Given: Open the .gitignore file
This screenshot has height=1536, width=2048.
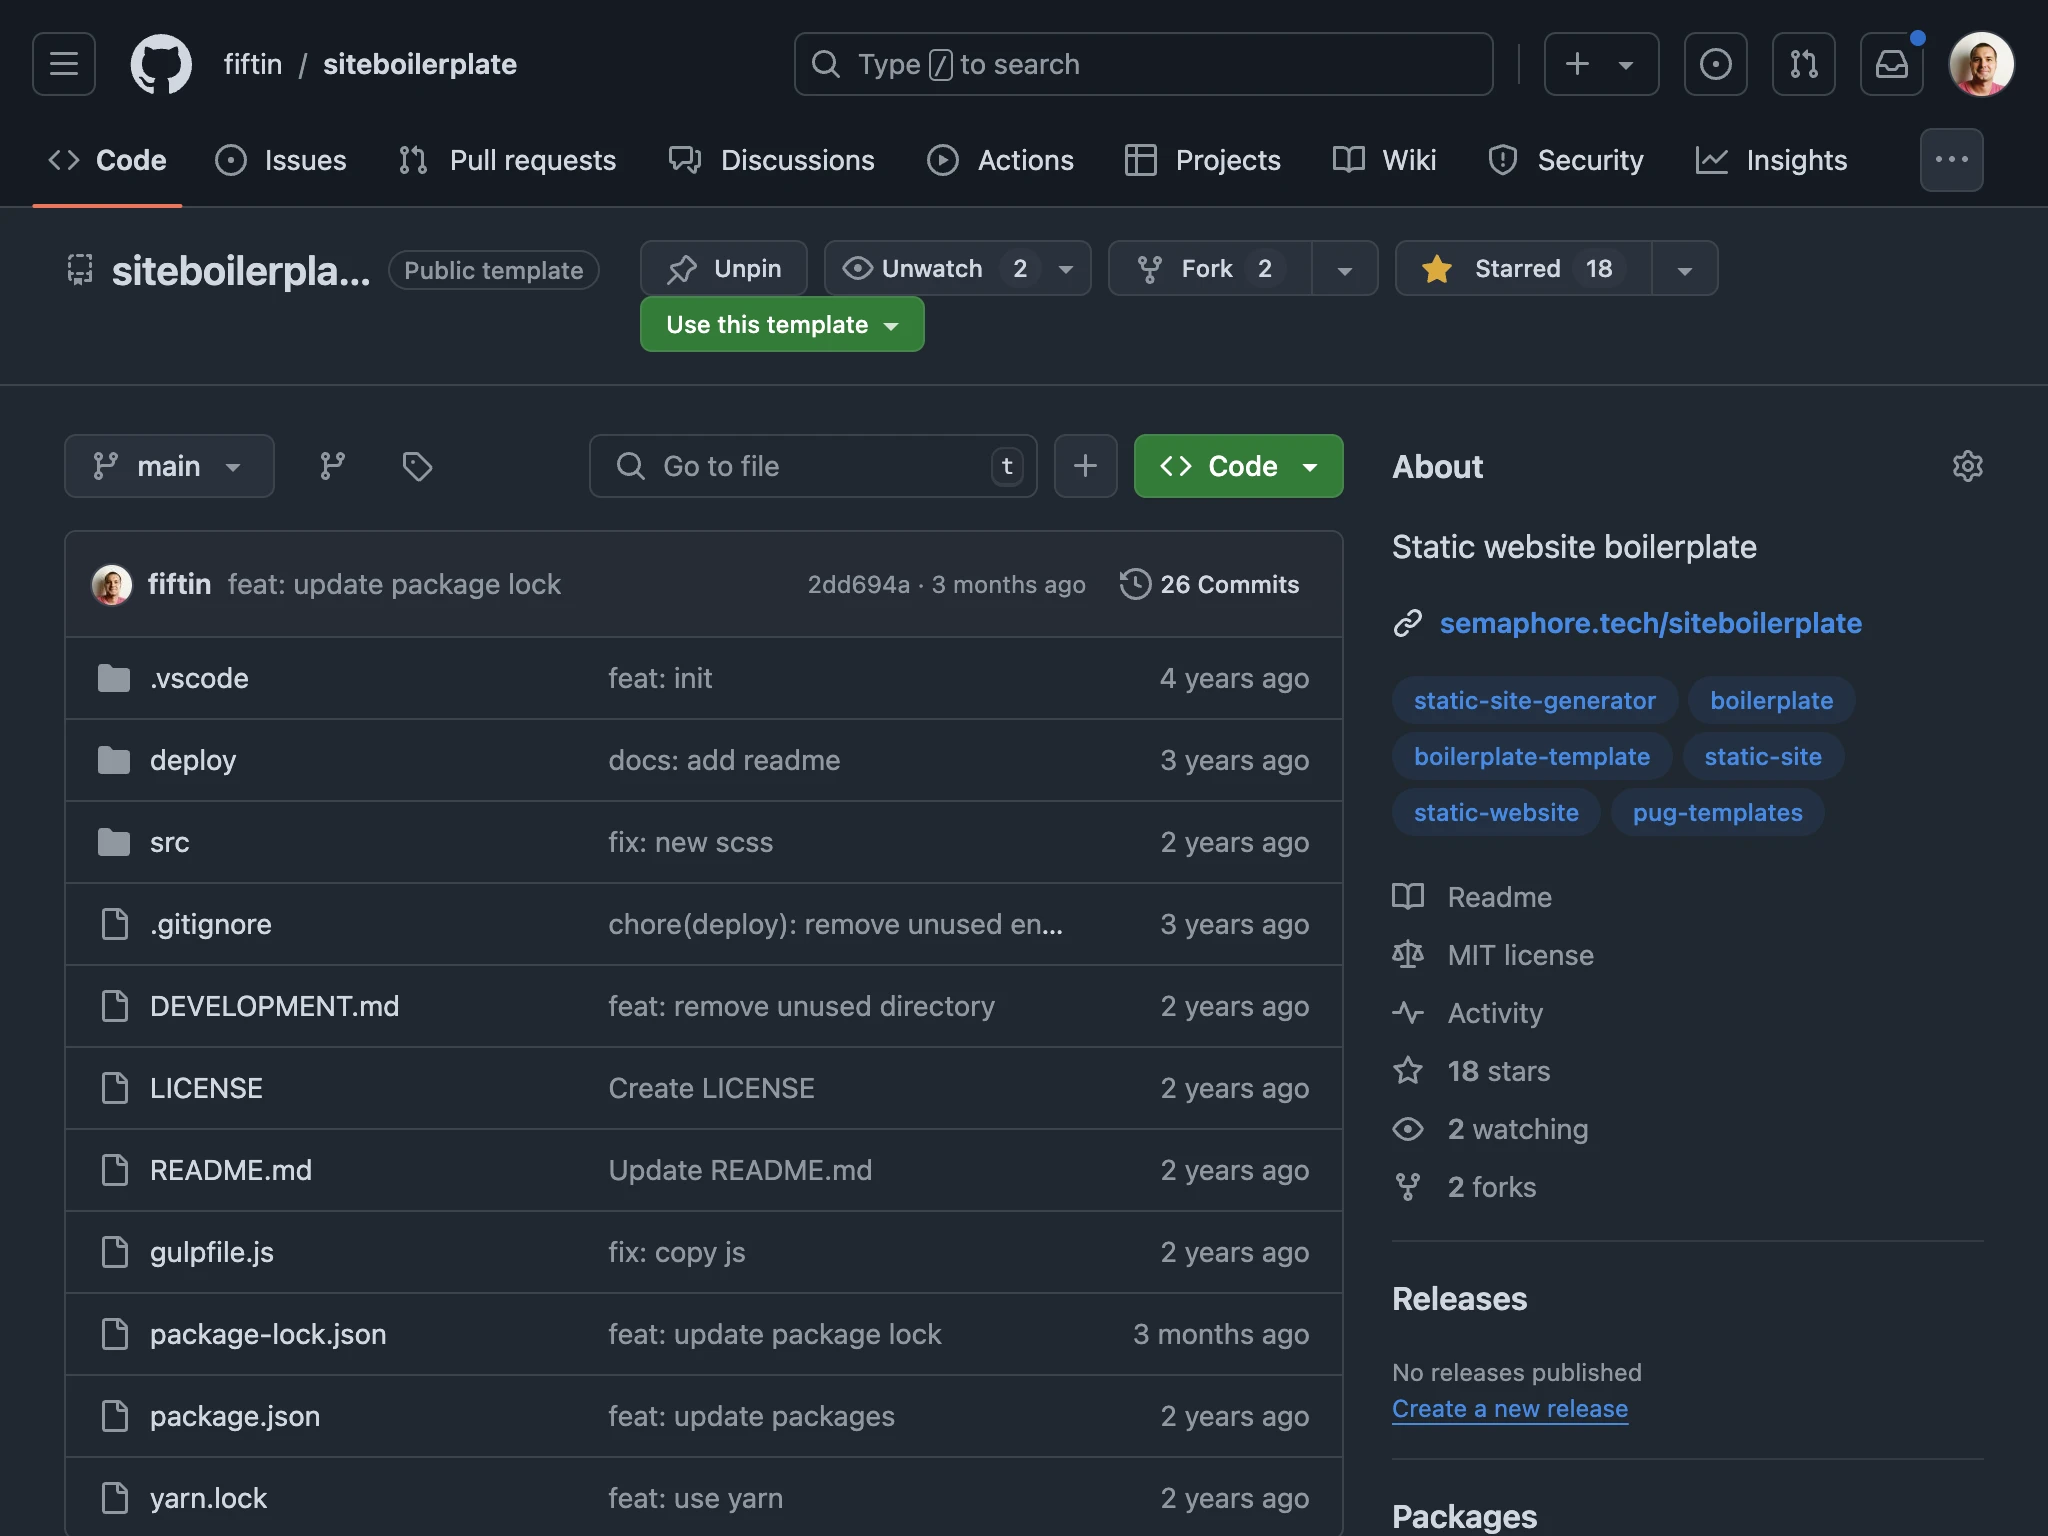Looking at the screenshot, I should coord(211,924).
